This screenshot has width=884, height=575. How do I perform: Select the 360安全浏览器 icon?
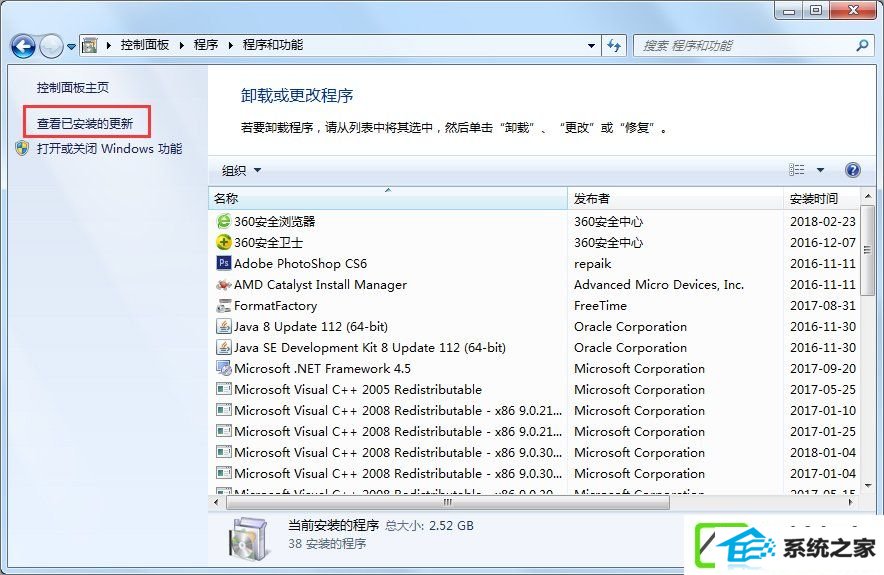tap(224, 222)
